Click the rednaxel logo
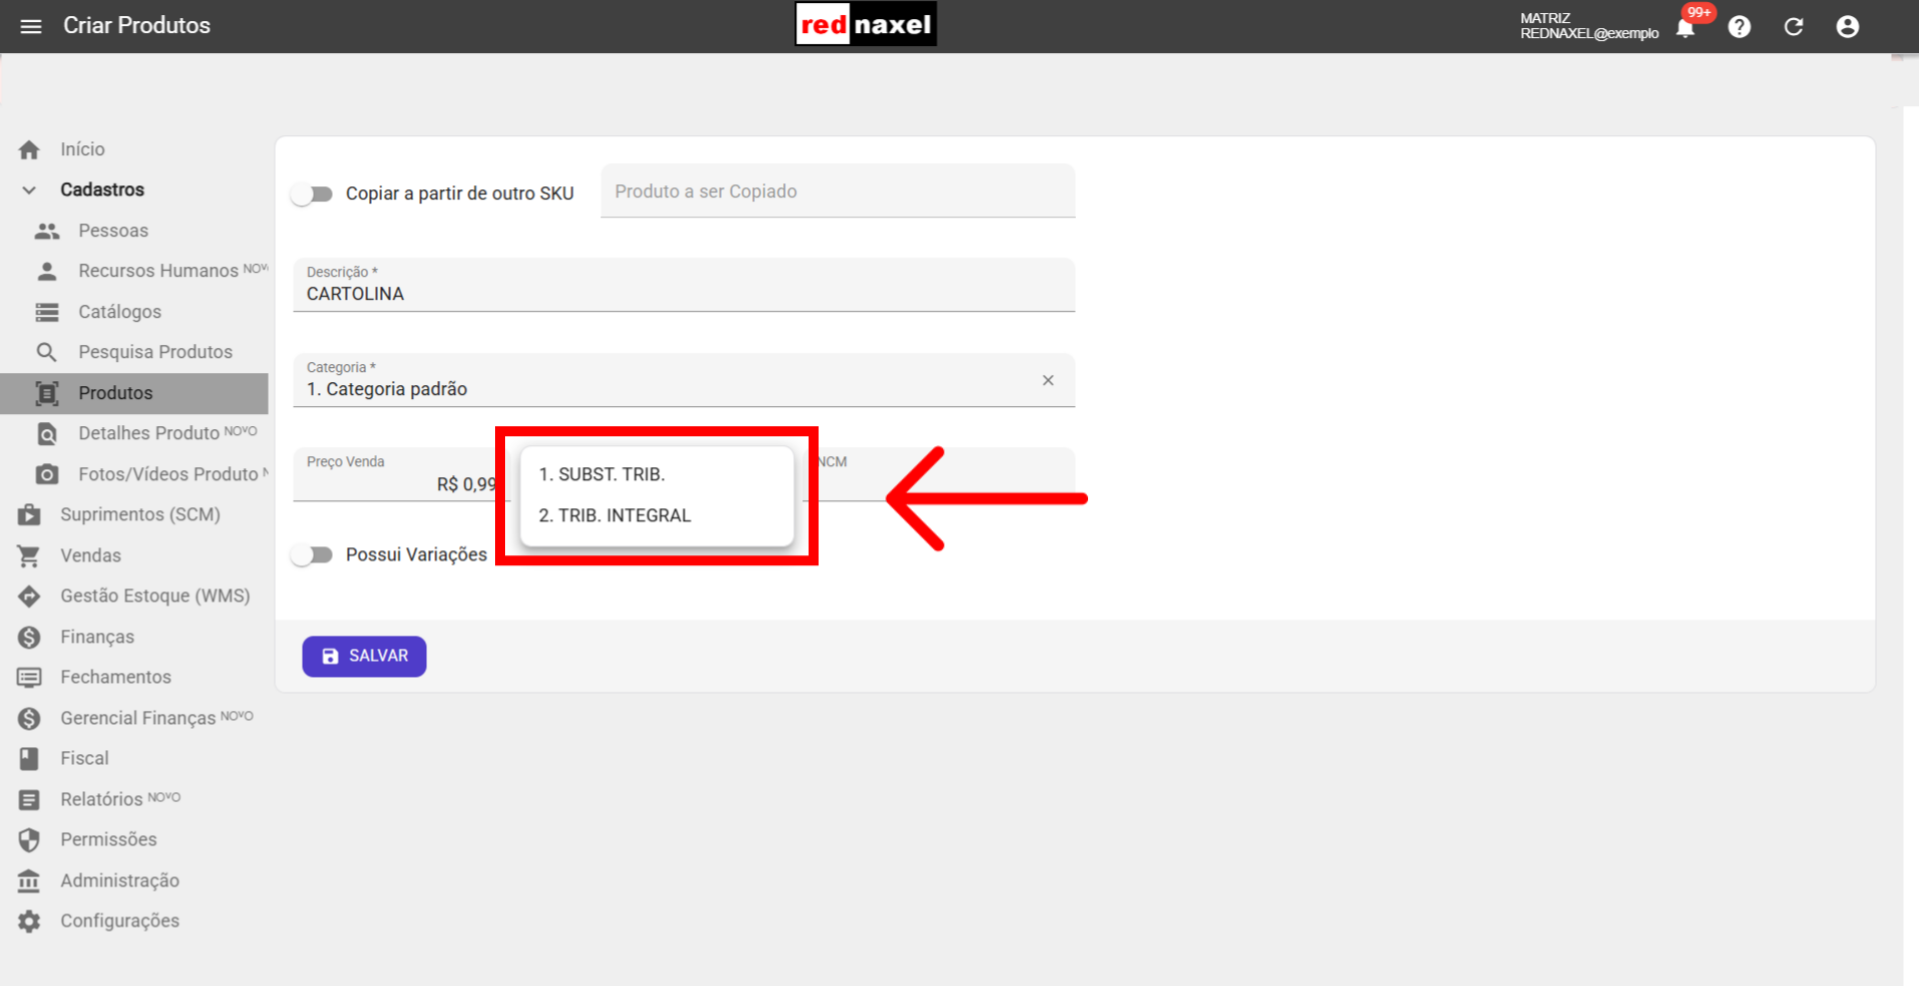 pos(866,25)
